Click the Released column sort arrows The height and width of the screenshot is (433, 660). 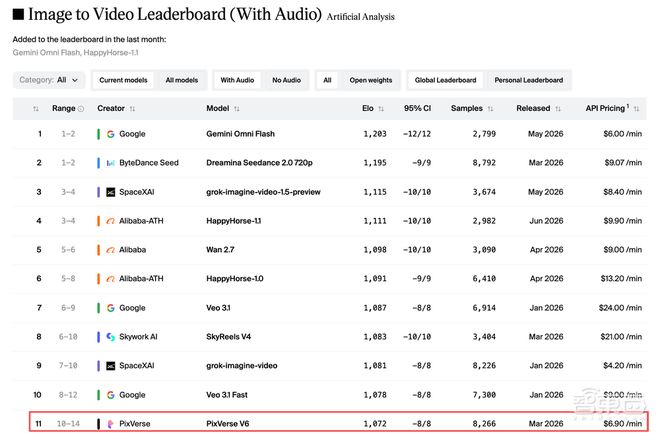tap(558, 109)
